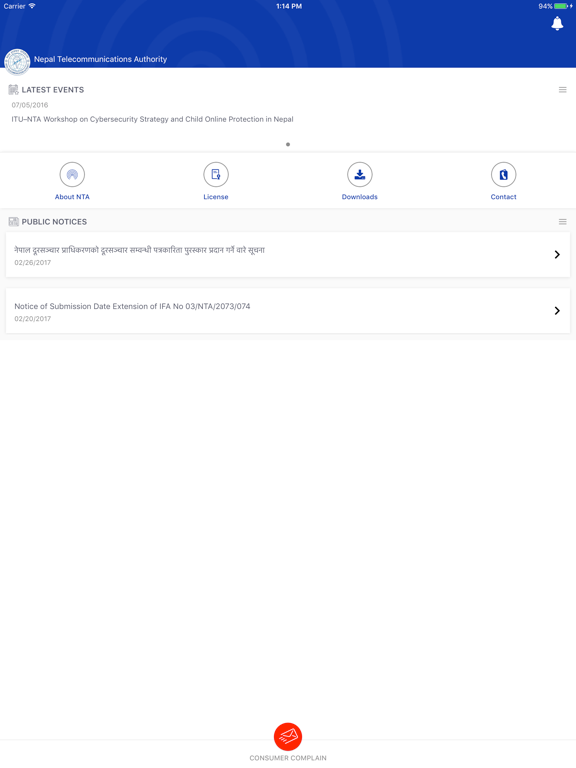Expand the Nepali notice dated 02/26/2017
The width and height of the screenshot is (576, 768).
[557, 254]
